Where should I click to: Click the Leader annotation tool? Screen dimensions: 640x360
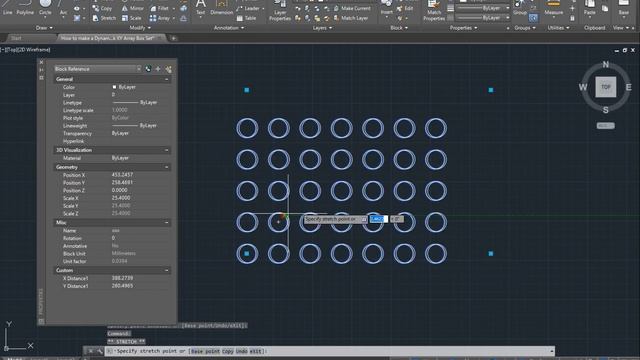(x=247, y=8)
